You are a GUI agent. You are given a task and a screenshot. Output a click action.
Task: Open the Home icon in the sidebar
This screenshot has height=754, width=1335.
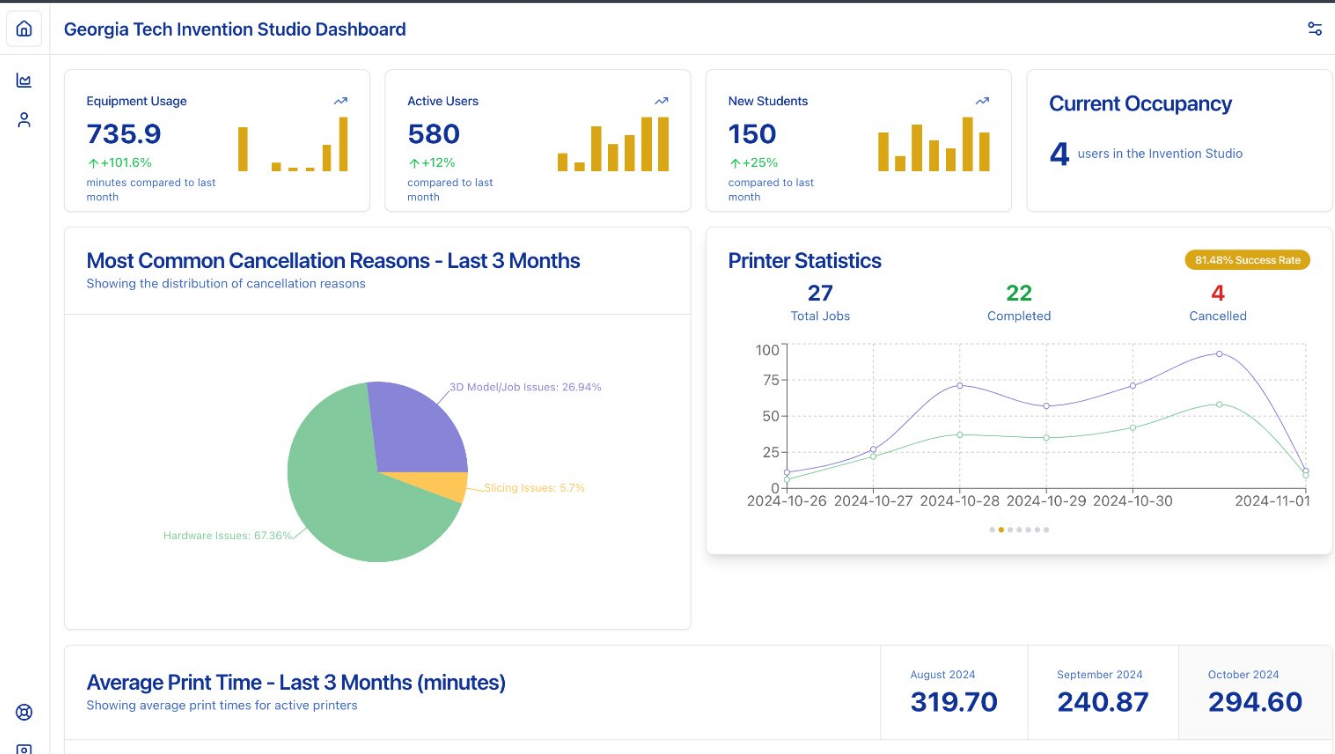click(24, 29)
